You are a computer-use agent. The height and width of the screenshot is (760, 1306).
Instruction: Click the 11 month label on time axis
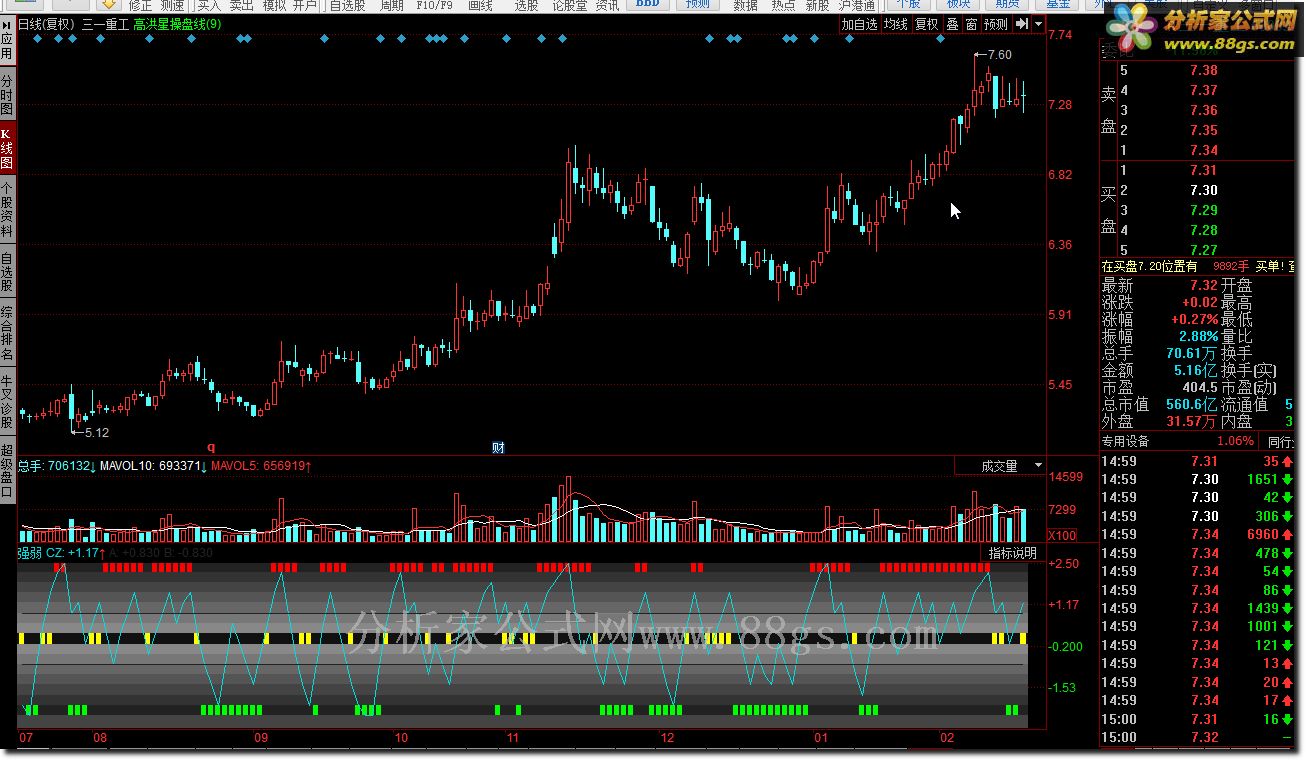click(513, 738)
